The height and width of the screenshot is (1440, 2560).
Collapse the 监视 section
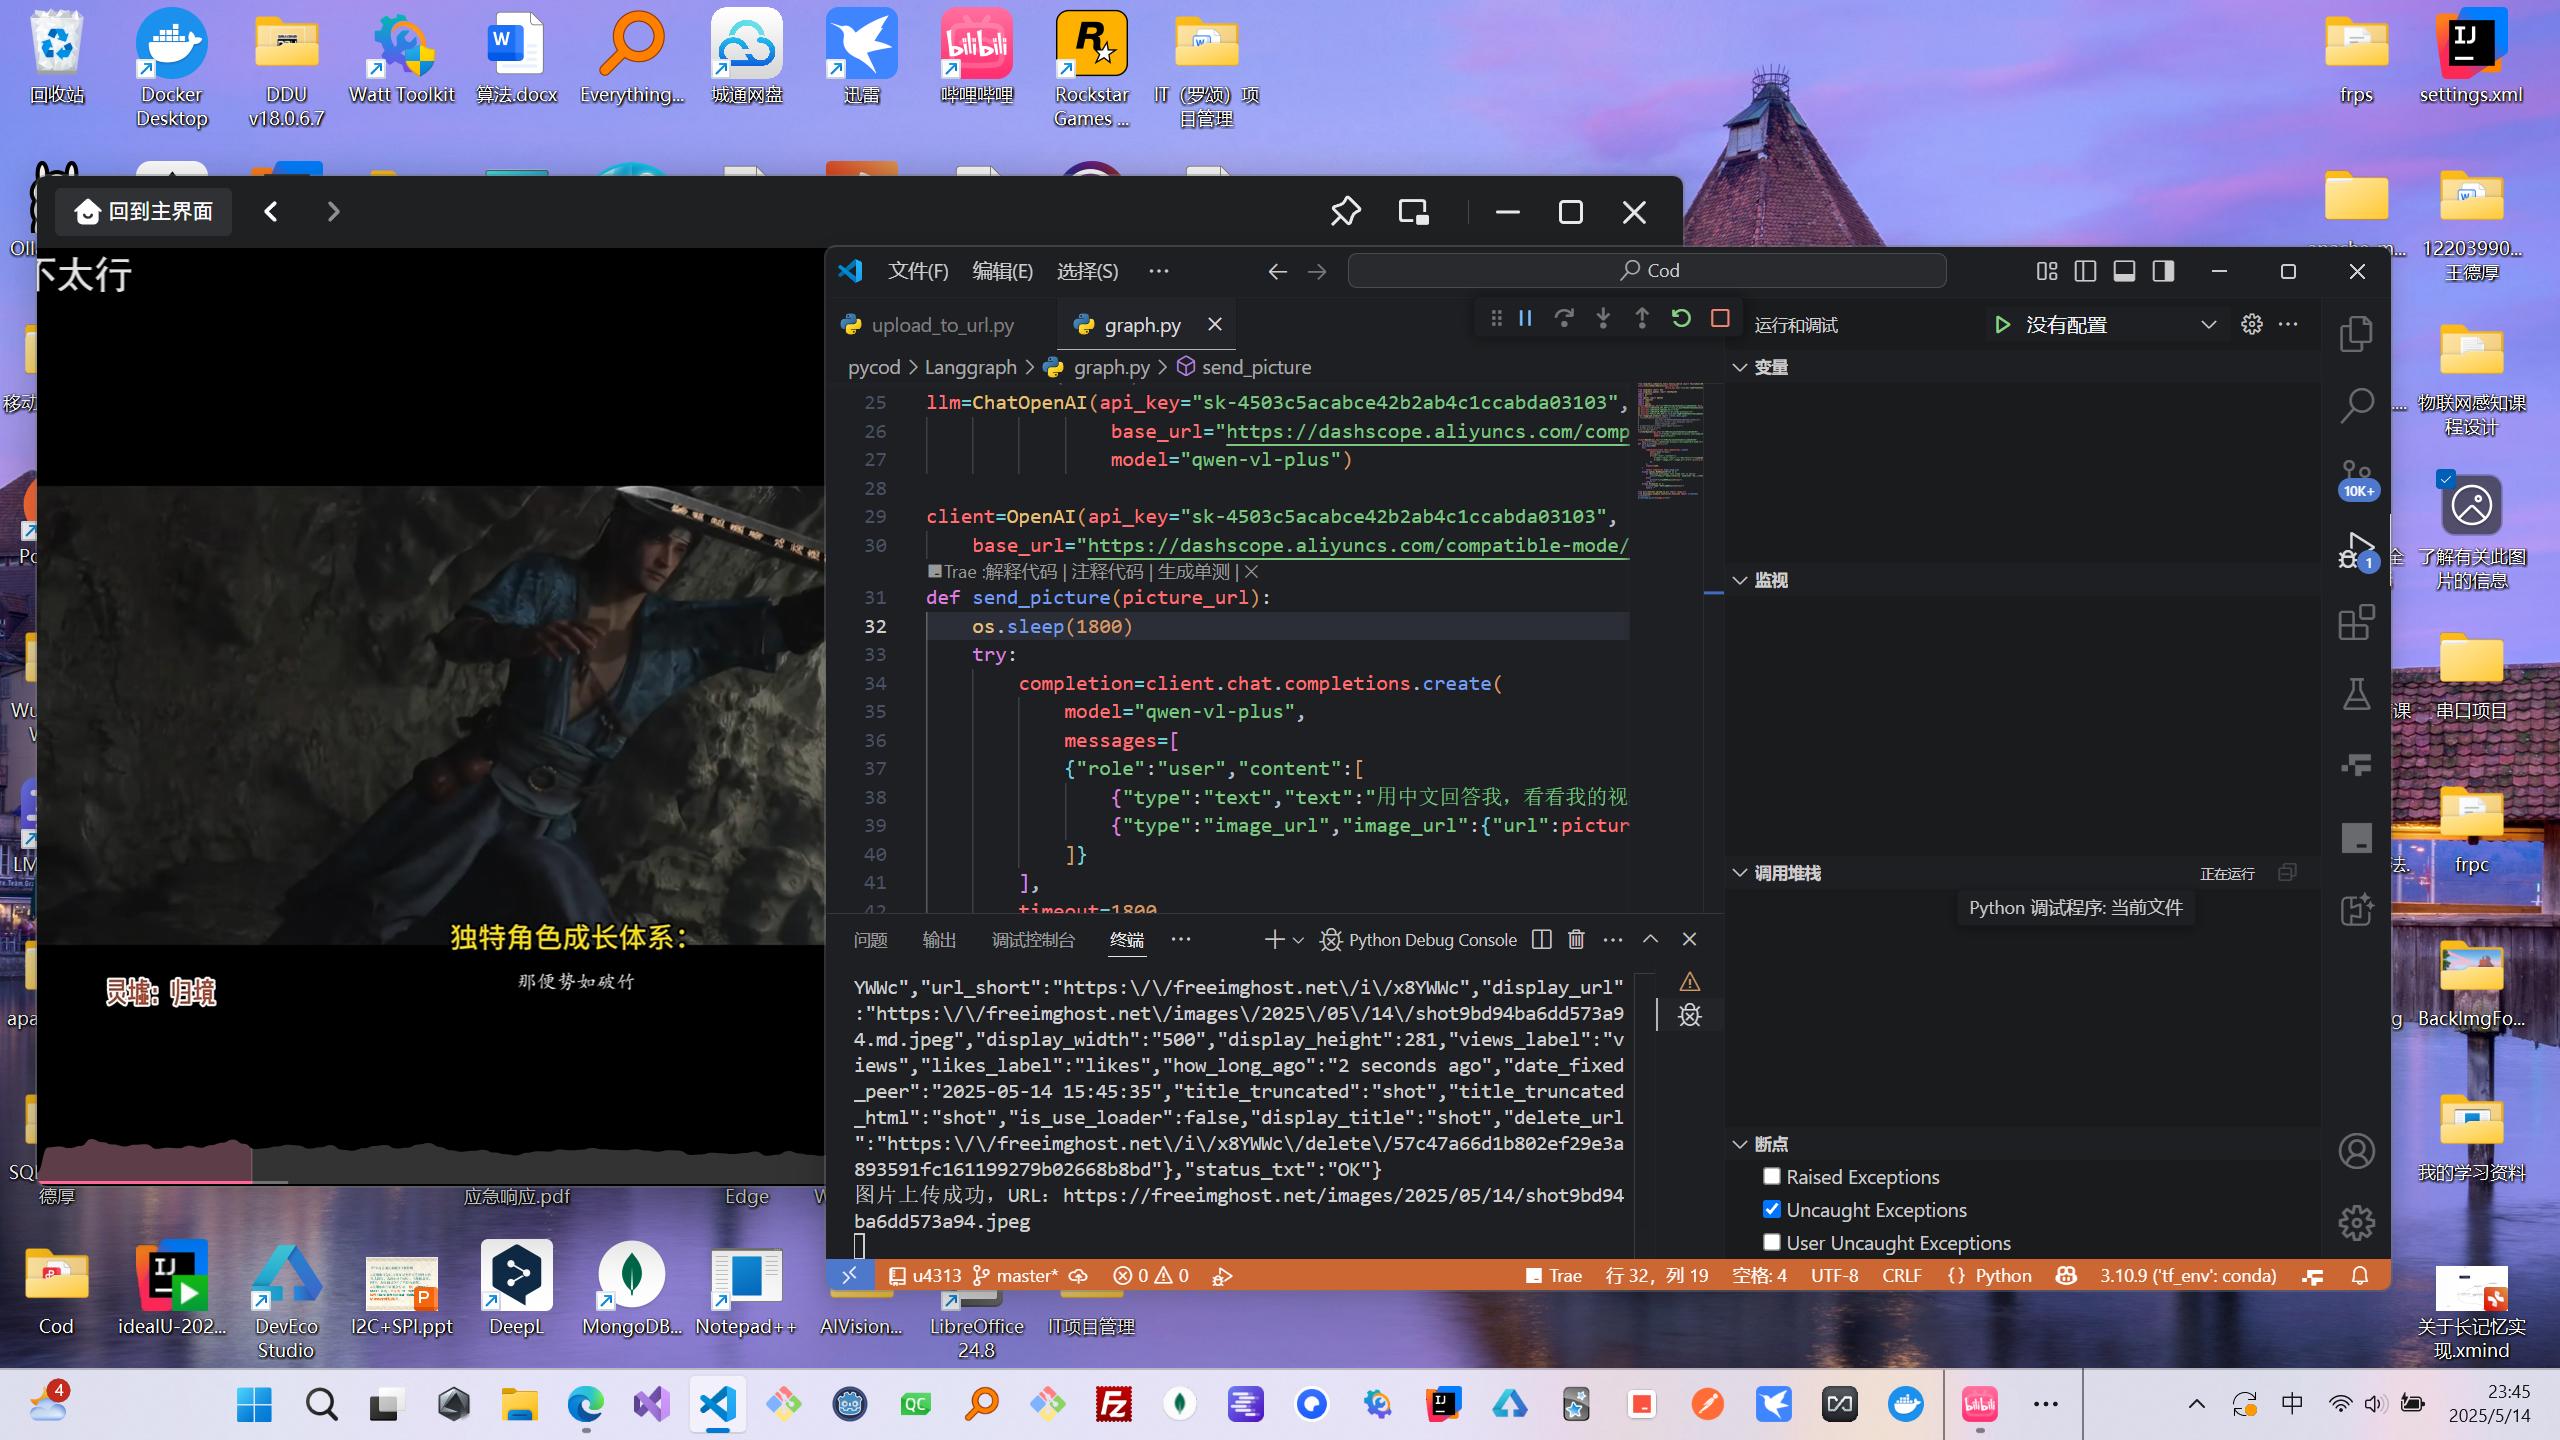(x=1740, y=580)
